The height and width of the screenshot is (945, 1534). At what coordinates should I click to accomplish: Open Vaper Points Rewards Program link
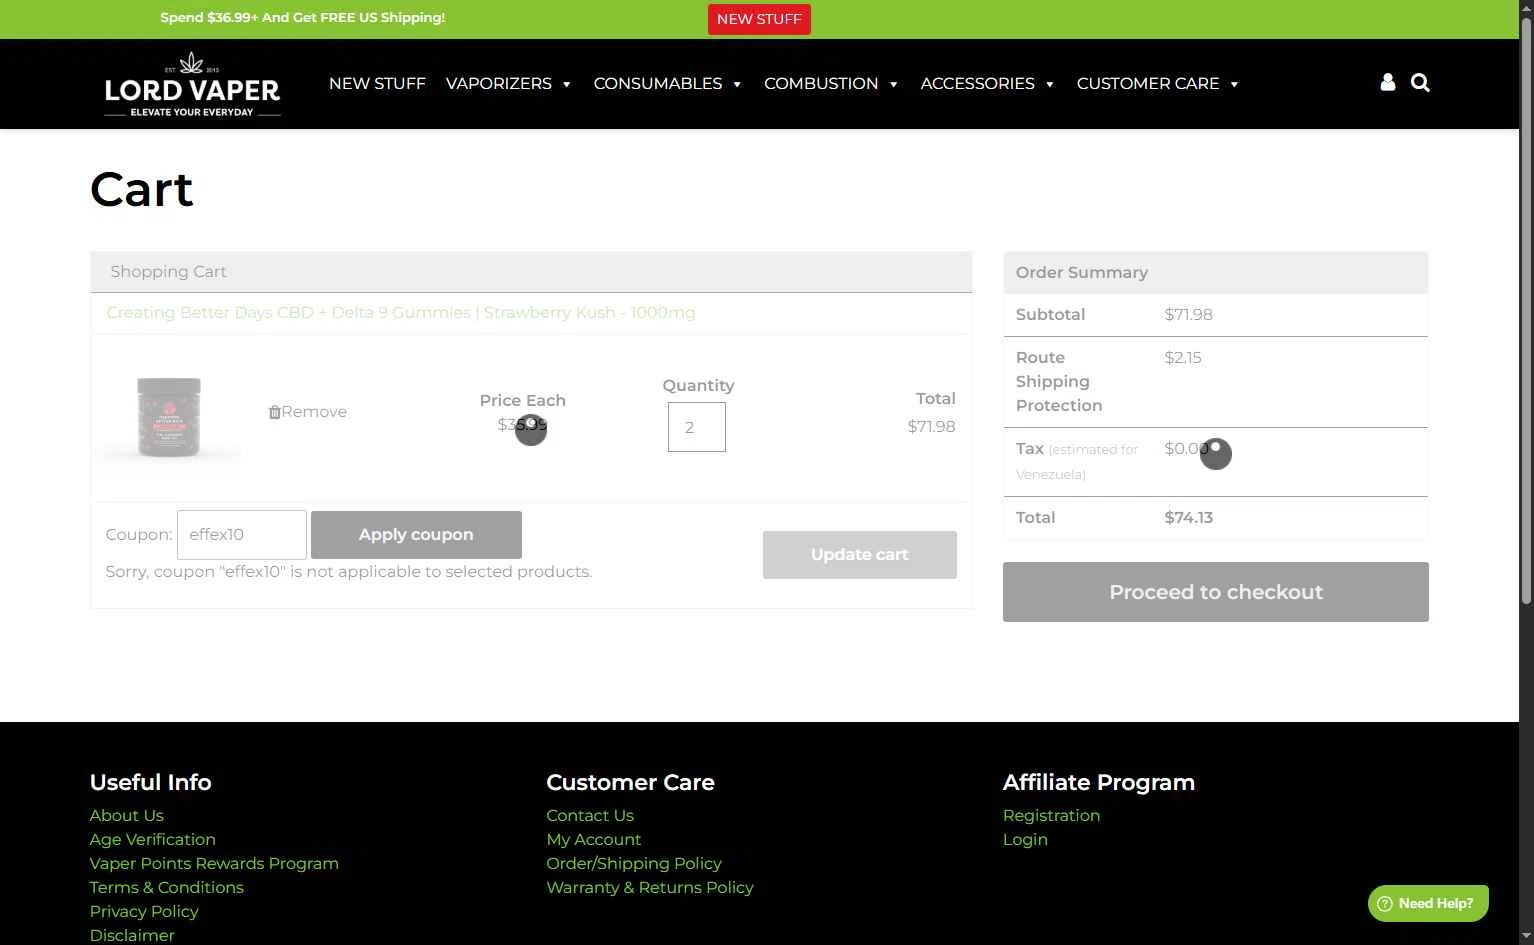214,863
